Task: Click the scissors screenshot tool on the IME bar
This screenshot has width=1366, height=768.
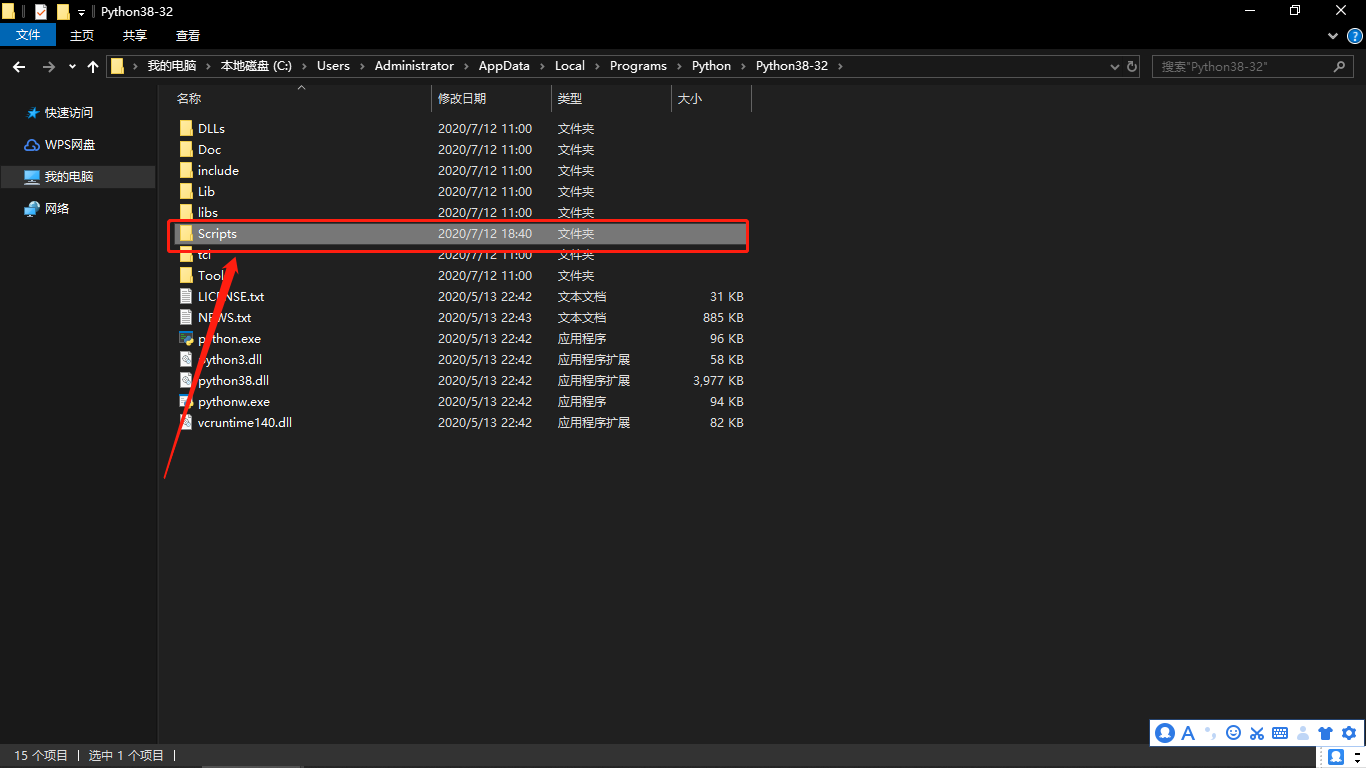Action: tap(1257, 733)
